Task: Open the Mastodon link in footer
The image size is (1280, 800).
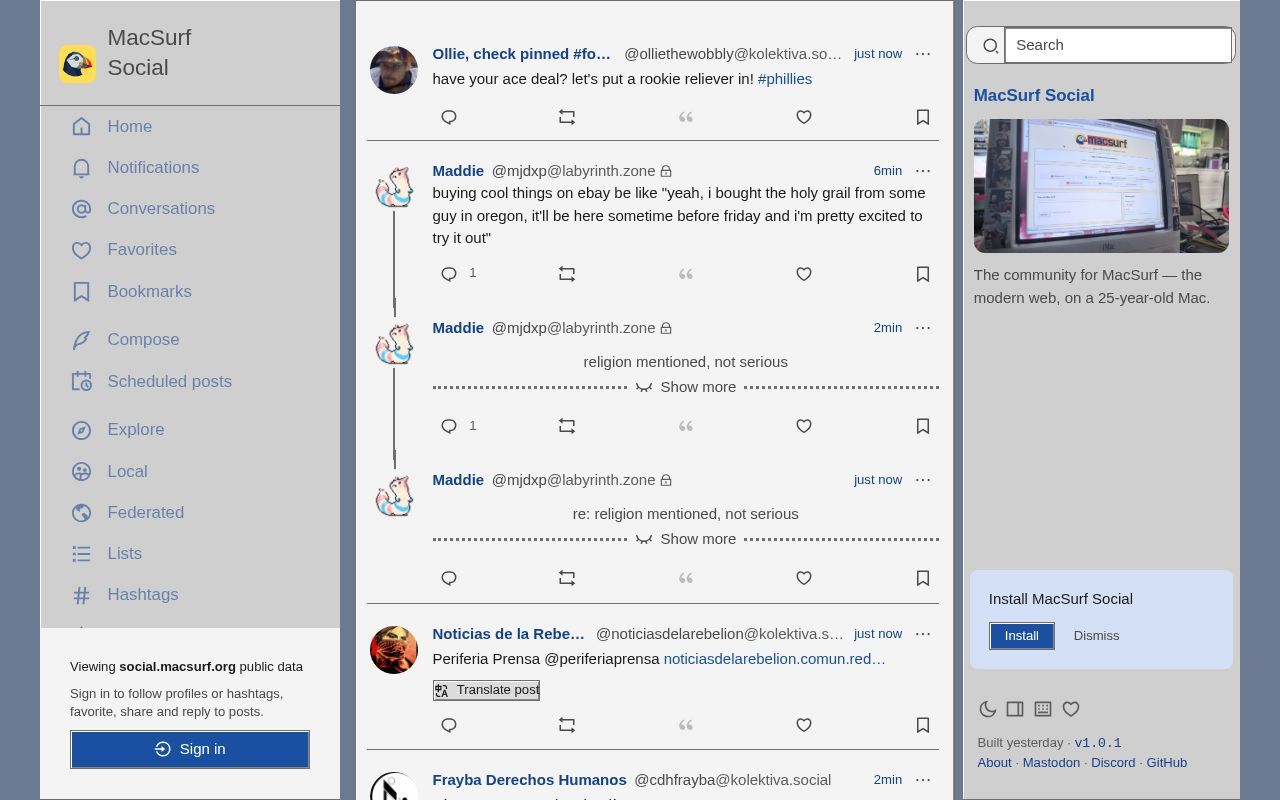Action: tap(1051, 763)
